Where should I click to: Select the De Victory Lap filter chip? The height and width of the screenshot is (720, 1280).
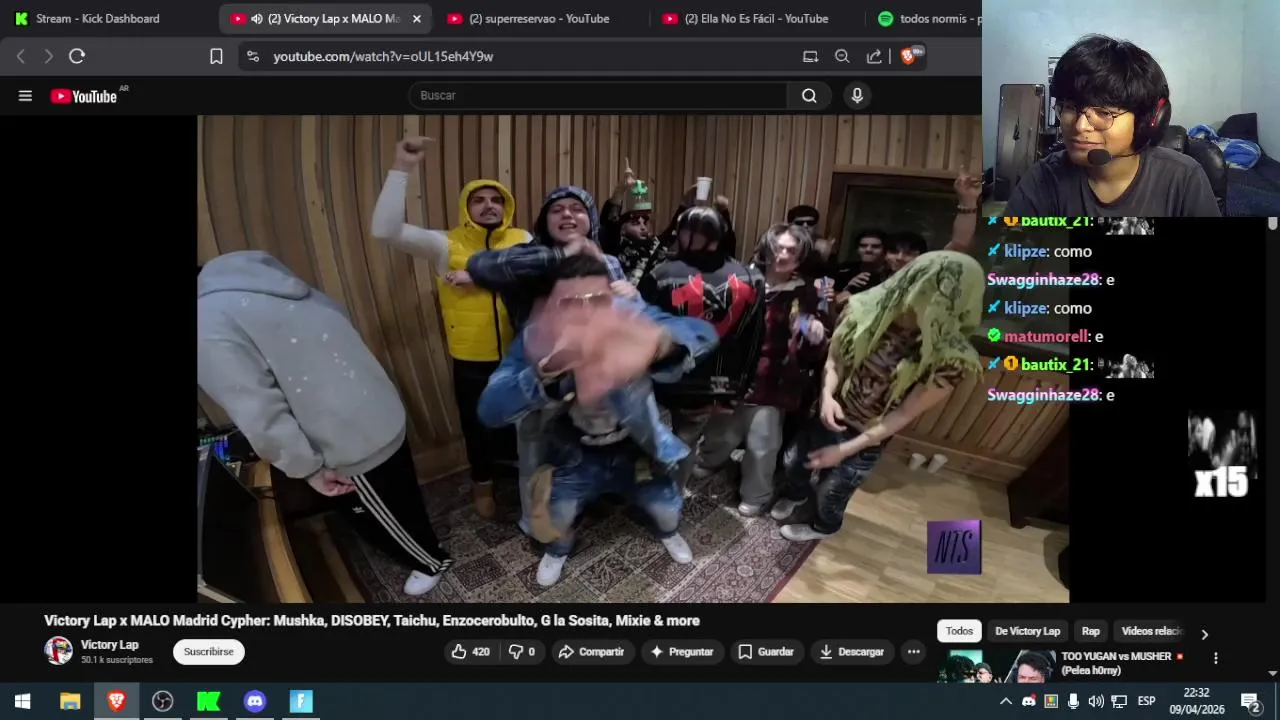pyautogui.click(x=1027, y=631)
